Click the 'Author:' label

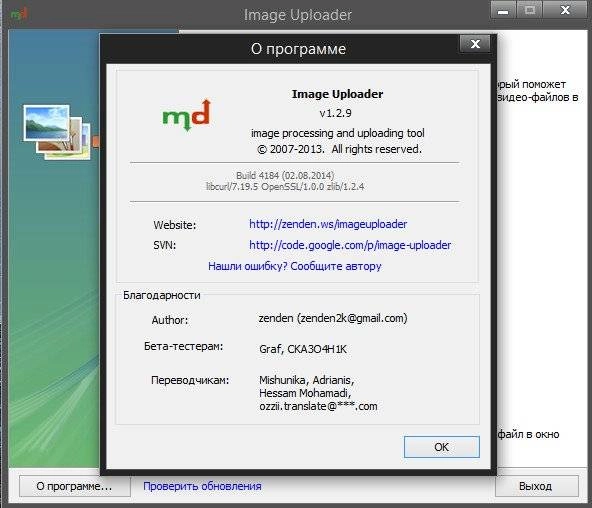click(x=170, y=320)
